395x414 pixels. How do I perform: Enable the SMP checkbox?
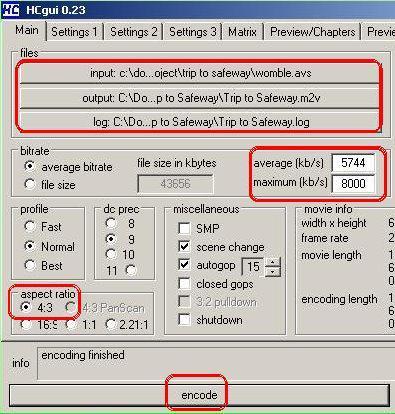pyautogui.click(x=184, y=228)
